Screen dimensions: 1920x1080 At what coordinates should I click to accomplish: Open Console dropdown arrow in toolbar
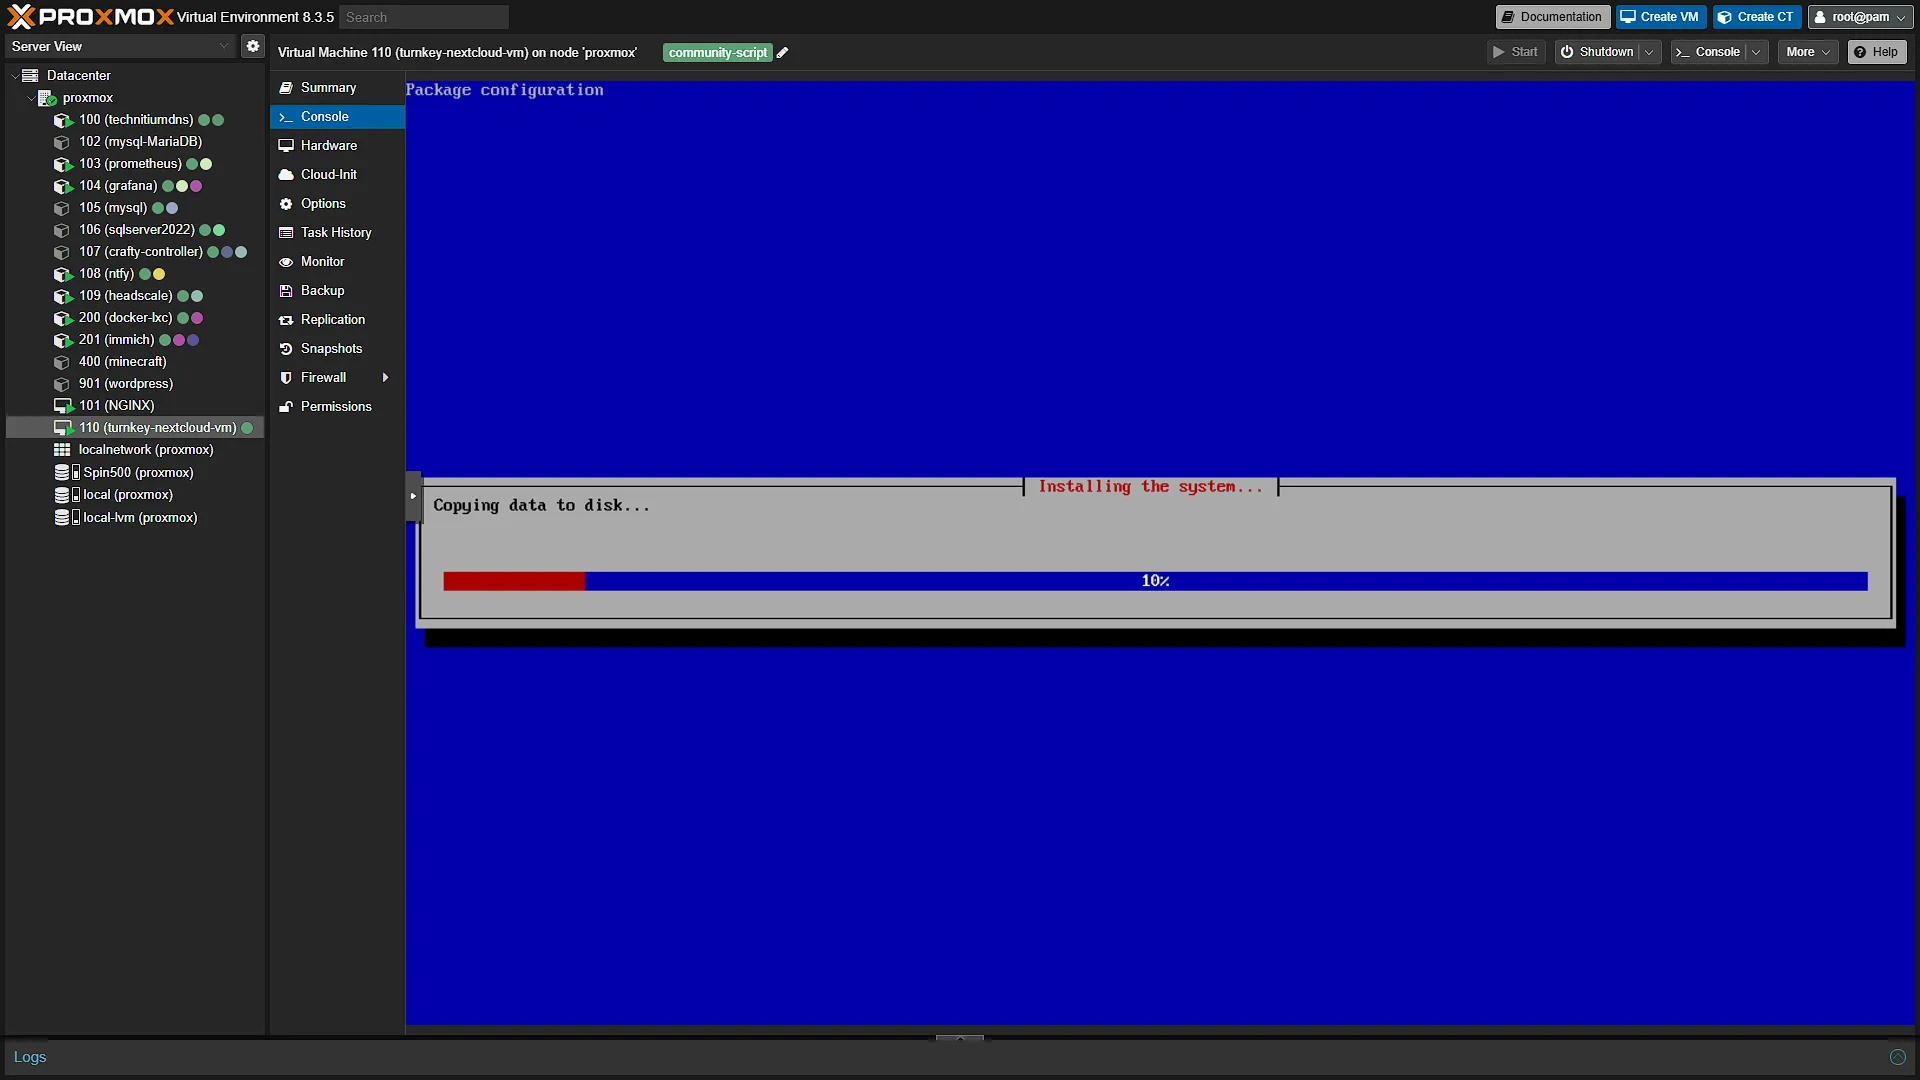coord(1756,52)
